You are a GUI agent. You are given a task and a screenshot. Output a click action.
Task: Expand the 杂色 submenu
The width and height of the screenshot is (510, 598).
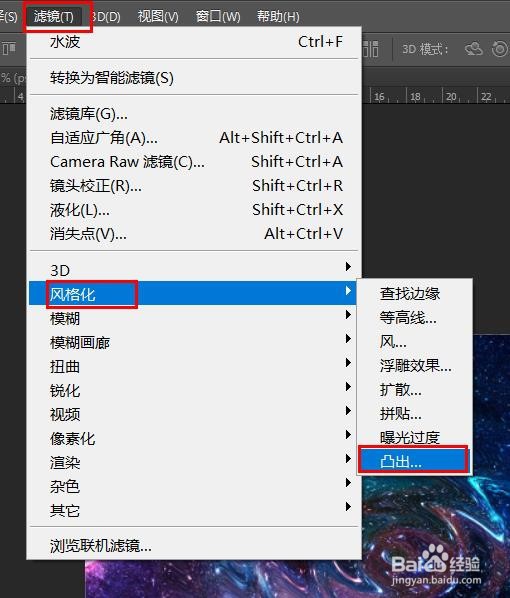pyautogui.click(x=194, y=486)
